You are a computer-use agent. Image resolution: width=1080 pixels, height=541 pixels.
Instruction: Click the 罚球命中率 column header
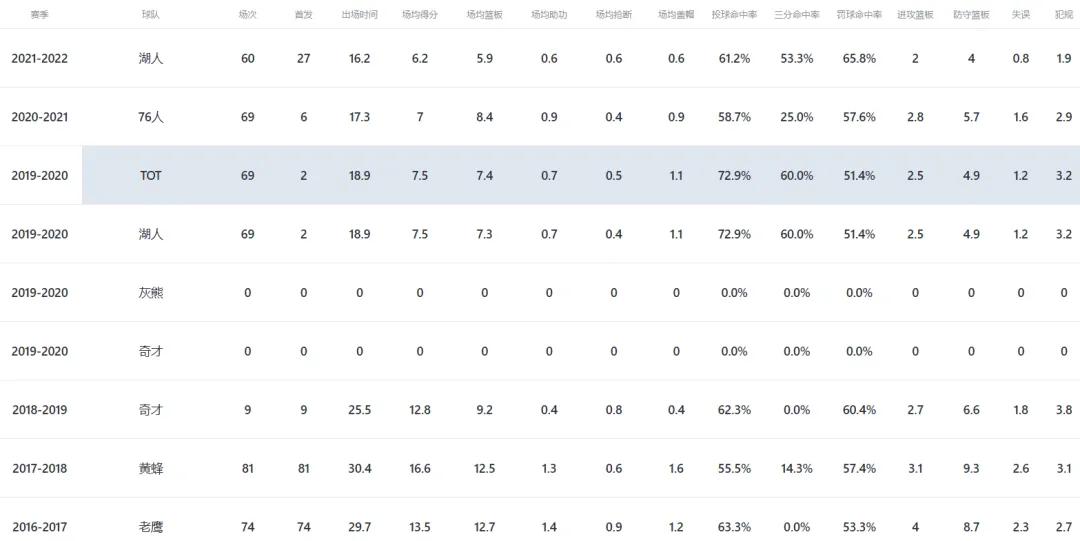[x=859, y=14]
